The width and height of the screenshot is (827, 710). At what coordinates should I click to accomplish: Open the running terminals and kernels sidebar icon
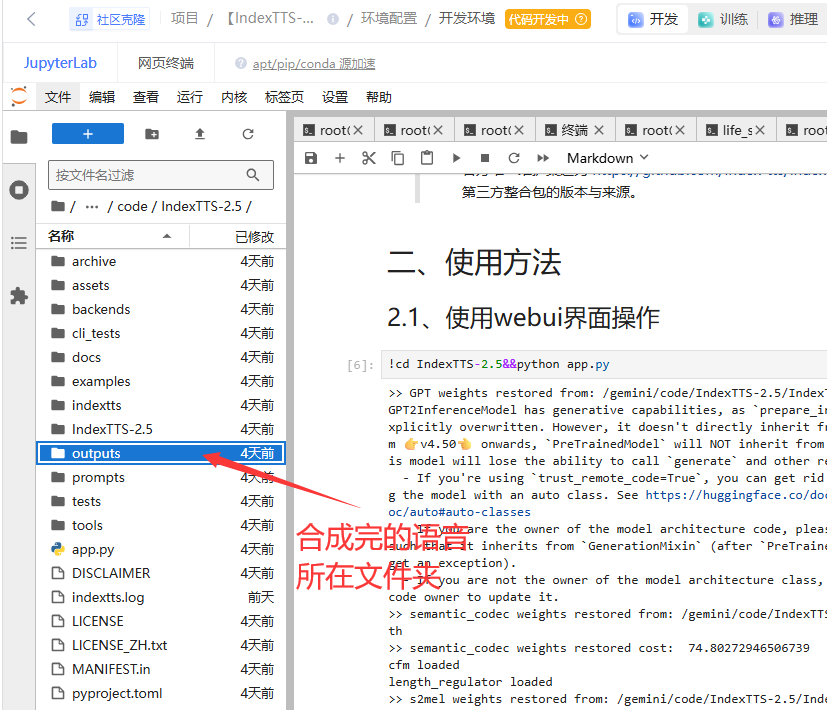tap(19, 190)
